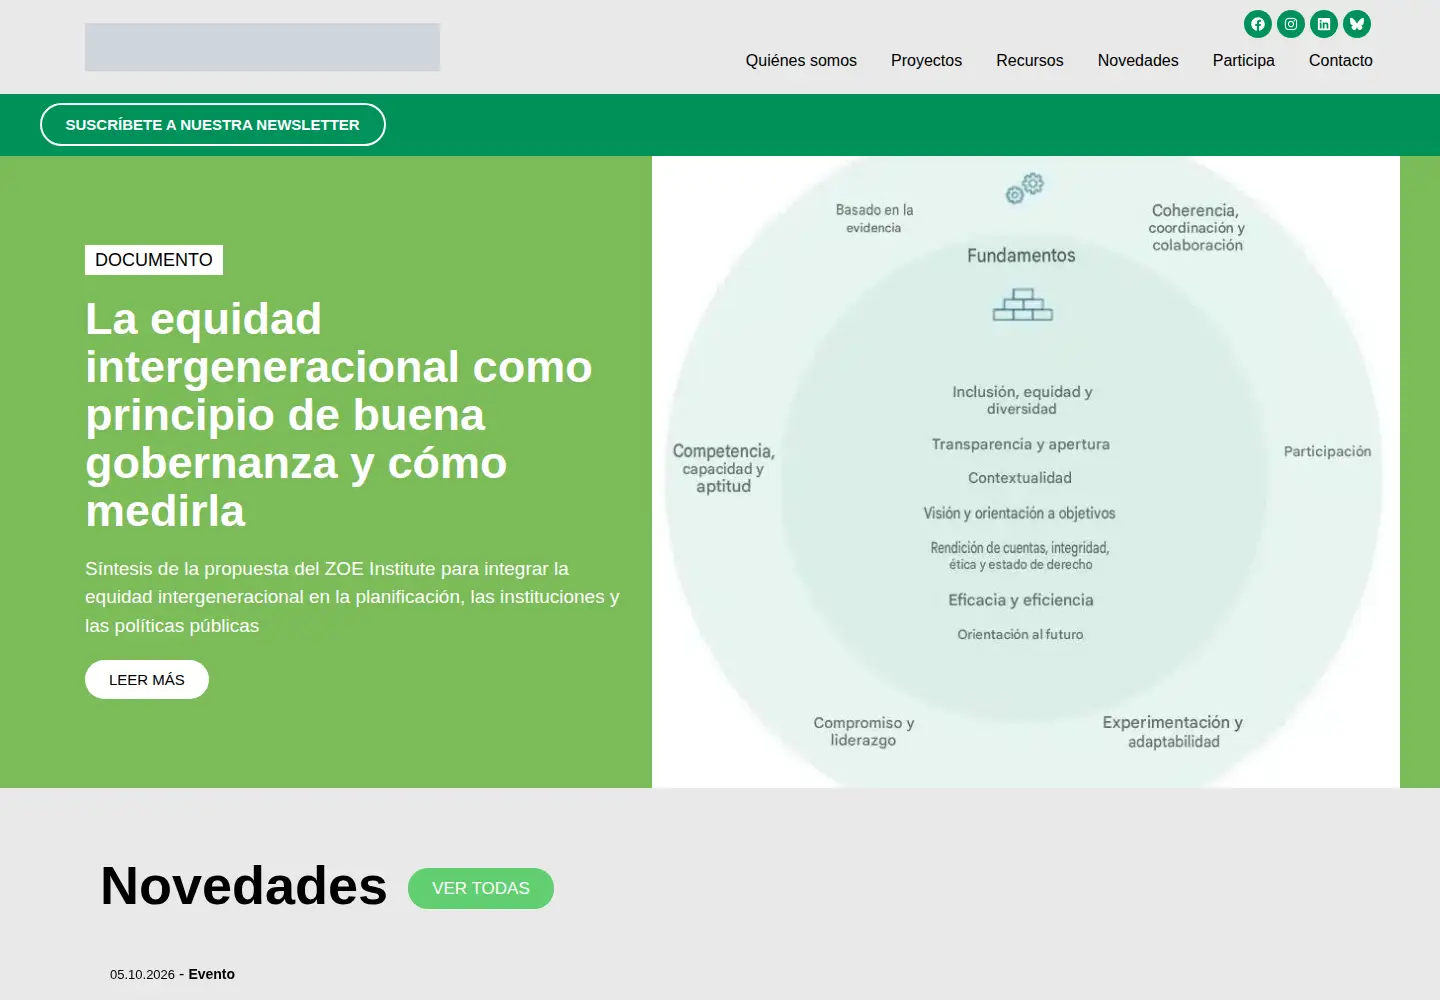Click Transparencia y apertura in the diagram
The height and width of the screenshot is (1000, 1440).
point(1021,444)
